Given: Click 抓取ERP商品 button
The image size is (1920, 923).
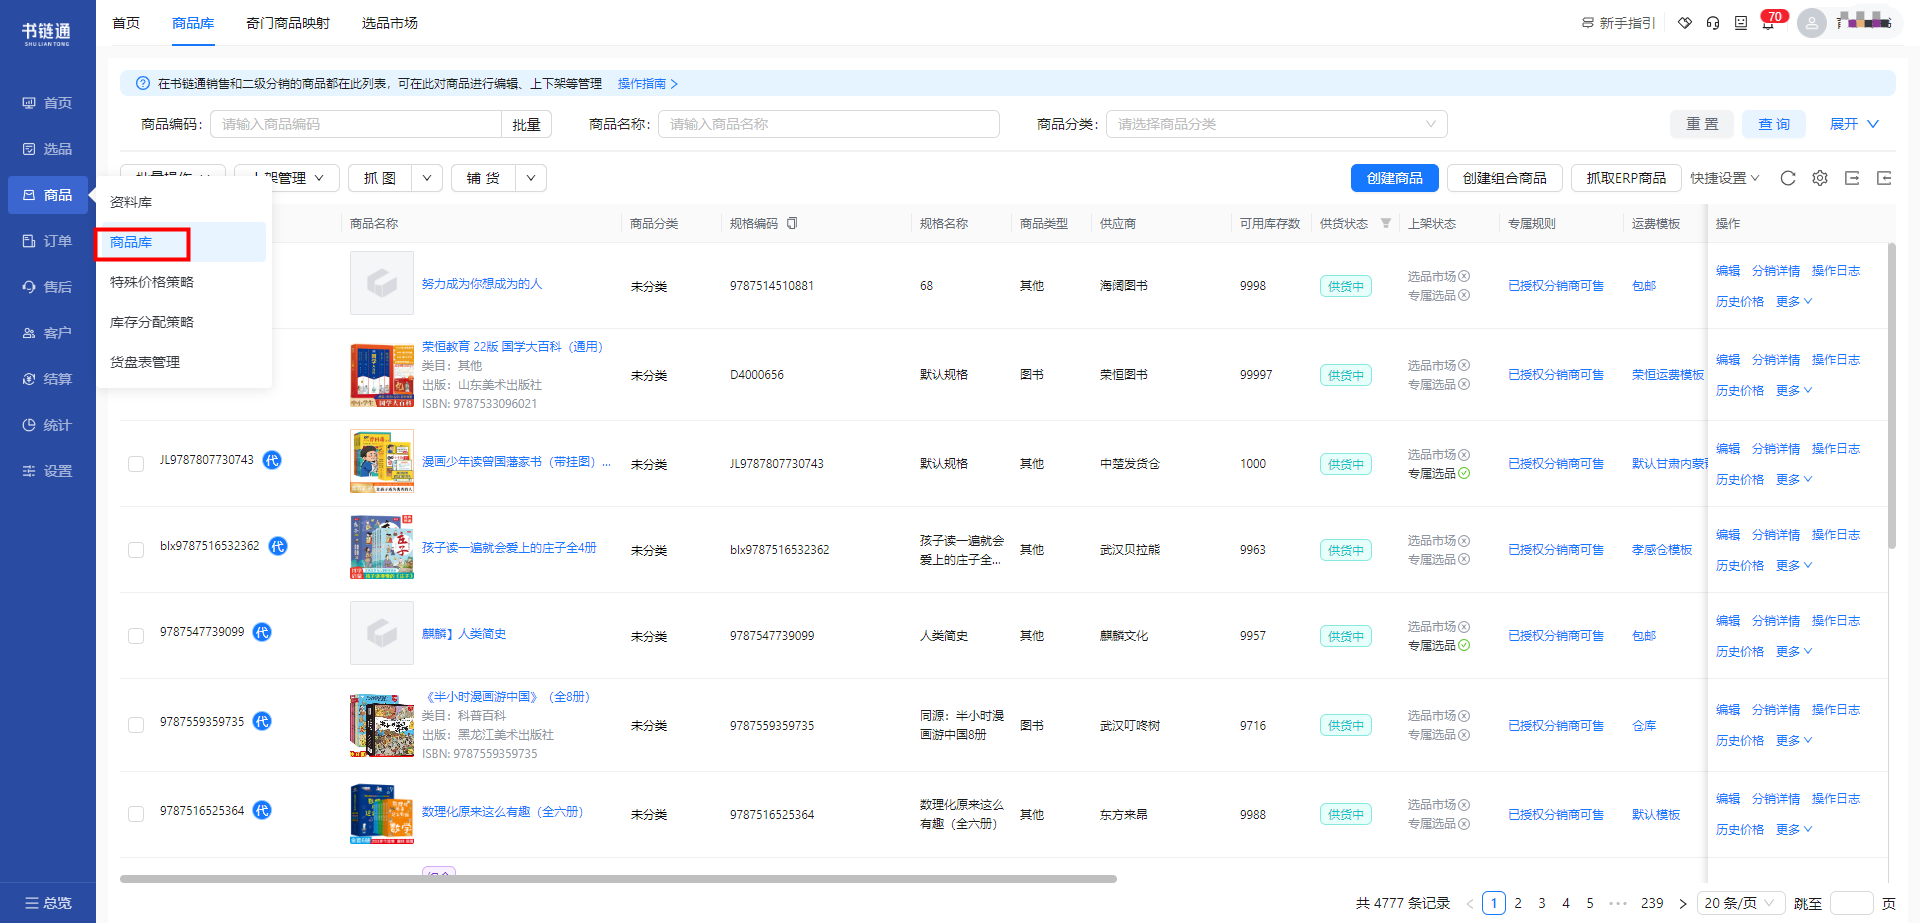Looking at the screenshot, I should pyautogui.click(x=1626, y=178).
